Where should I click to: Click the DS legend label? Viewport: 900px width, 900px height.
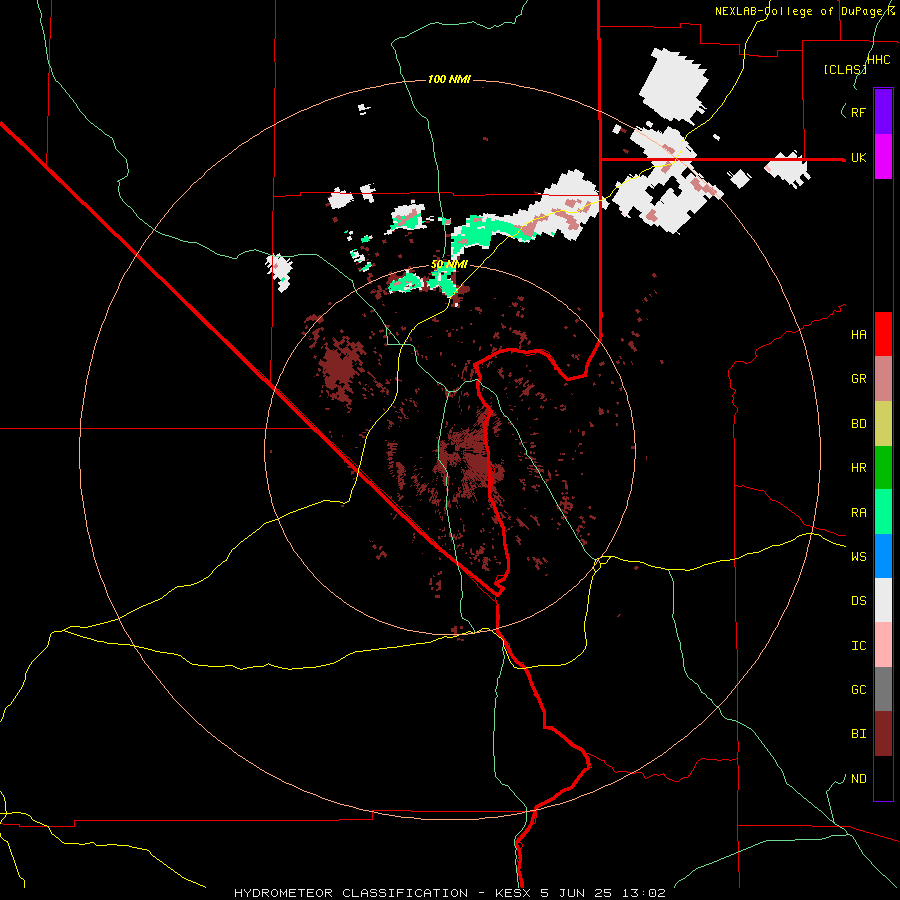click(859, 601)
